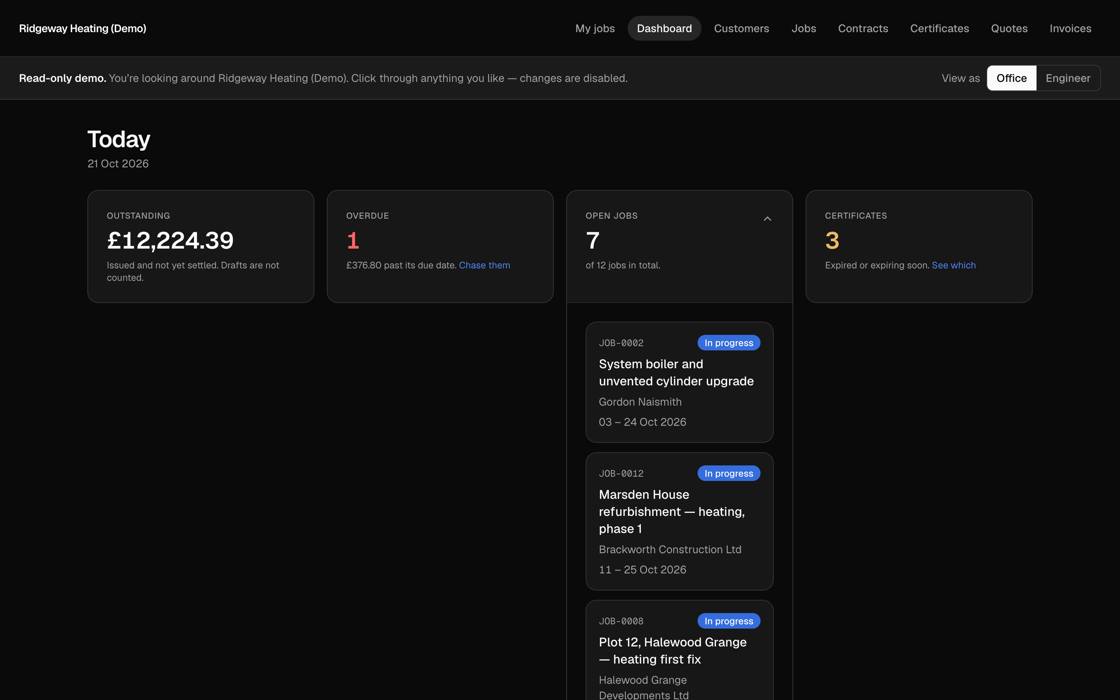Click the overdue count 1
Viewport: 1120px width, 700px height.
click(352, 240)
